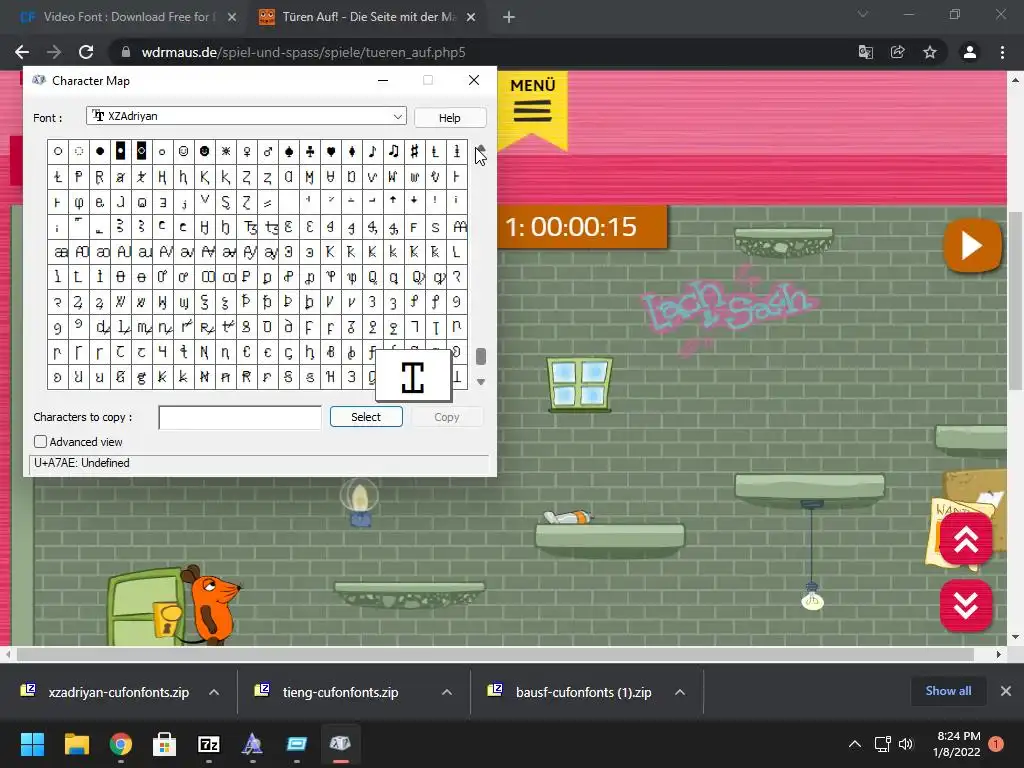The height and width of the screenshot is (768, 1024).
Task: Click the Character Map grid scrollbar thumb
Action: 481,357
